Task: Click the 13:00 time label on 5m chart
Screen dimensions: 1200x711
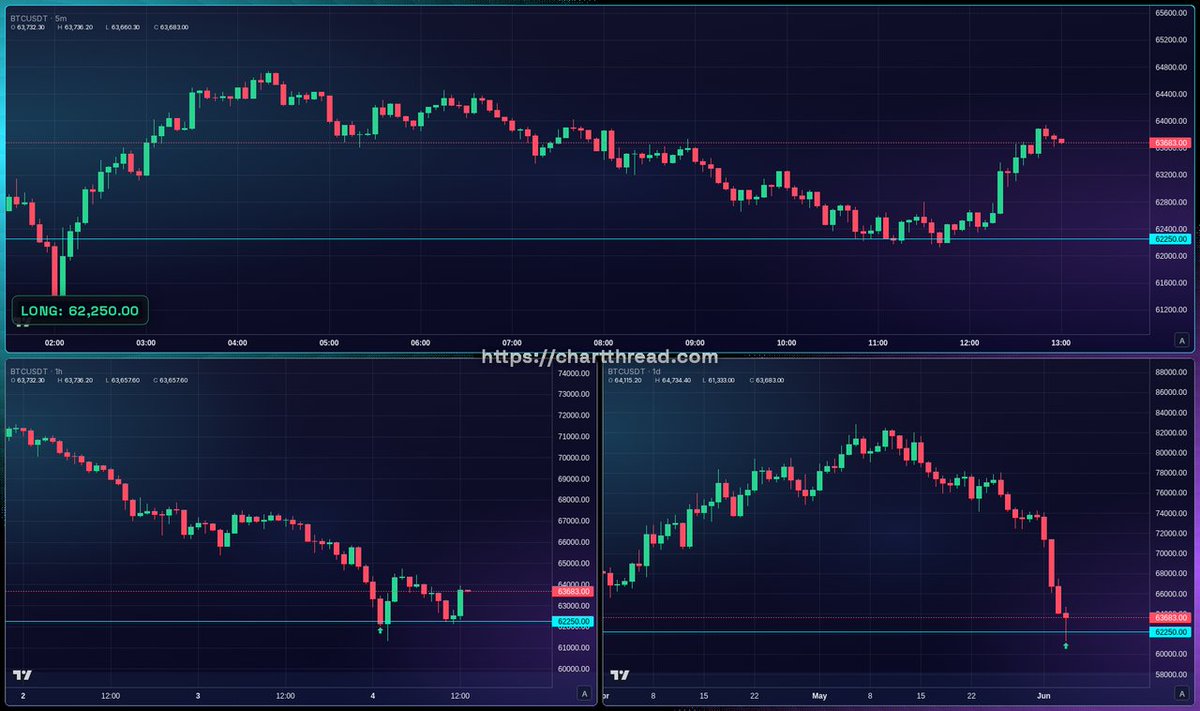Action: point(1061,342)
